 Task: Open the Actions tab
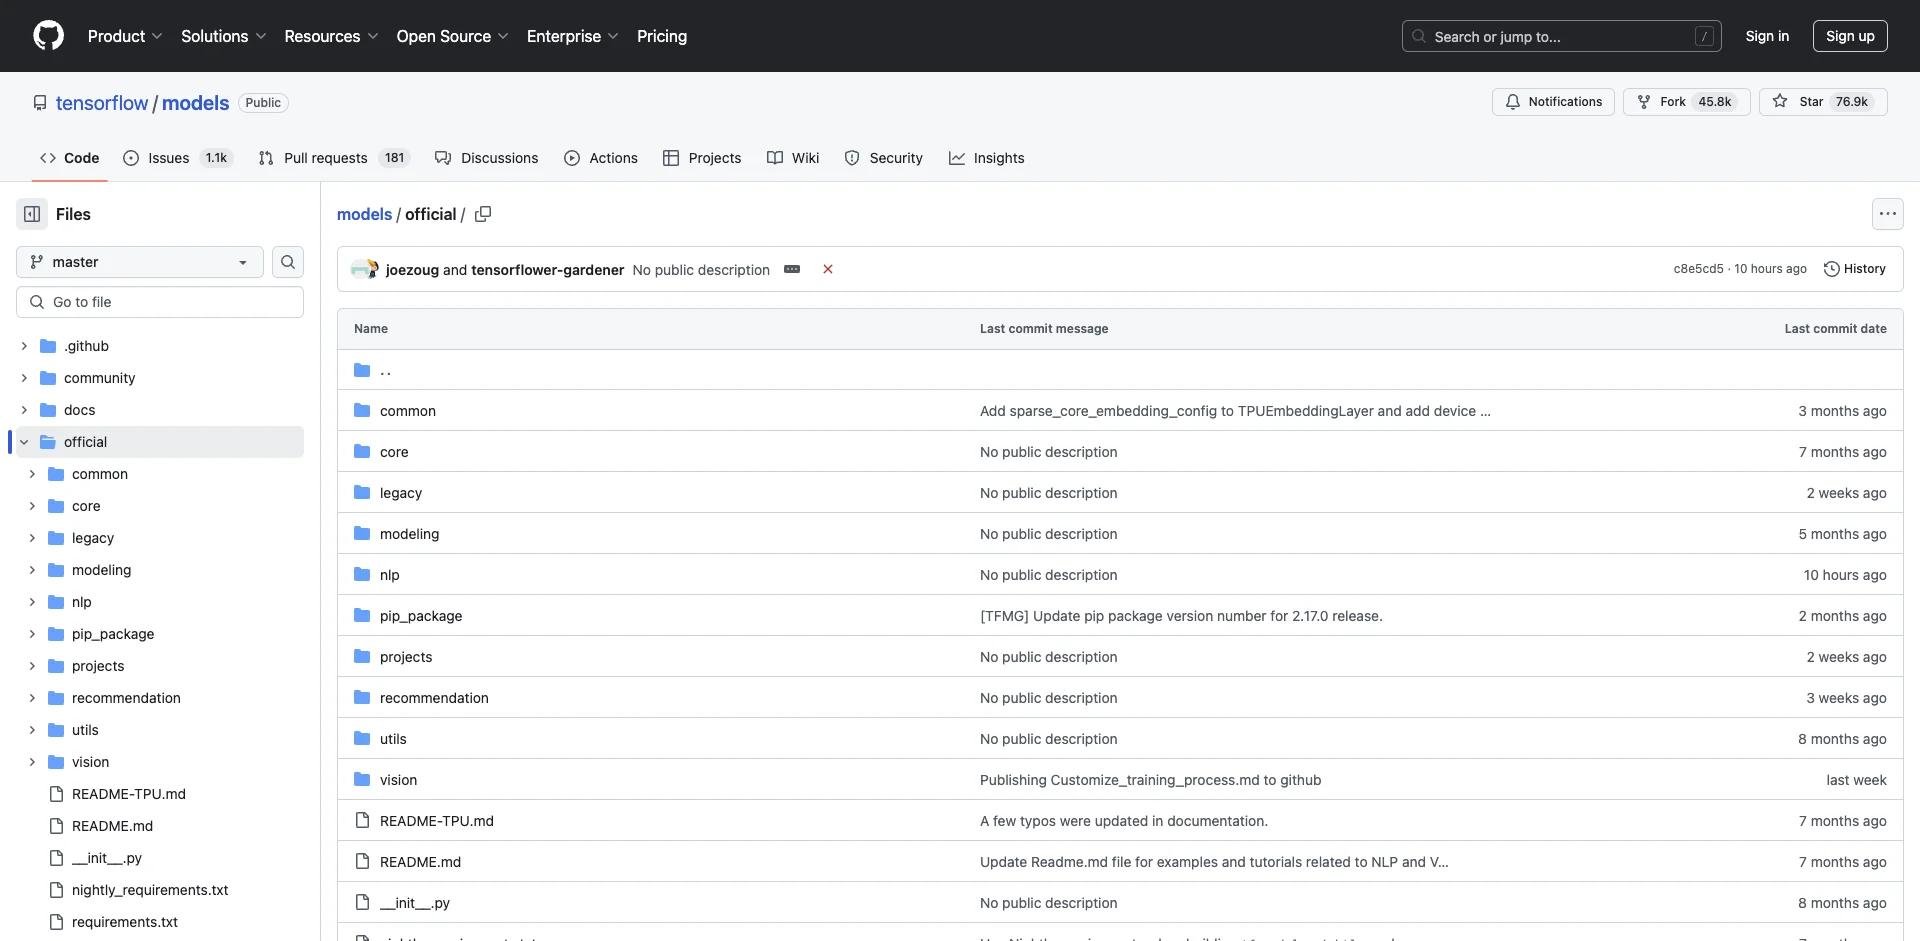tap(601, 158)
